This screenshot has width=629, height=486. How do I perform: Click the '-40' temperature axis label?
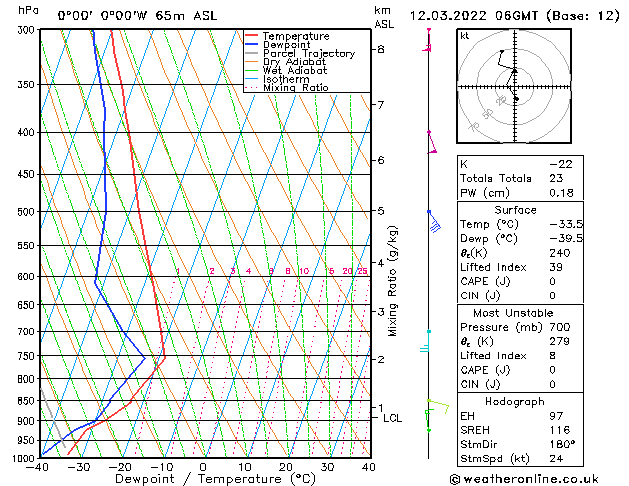(37, 467)
